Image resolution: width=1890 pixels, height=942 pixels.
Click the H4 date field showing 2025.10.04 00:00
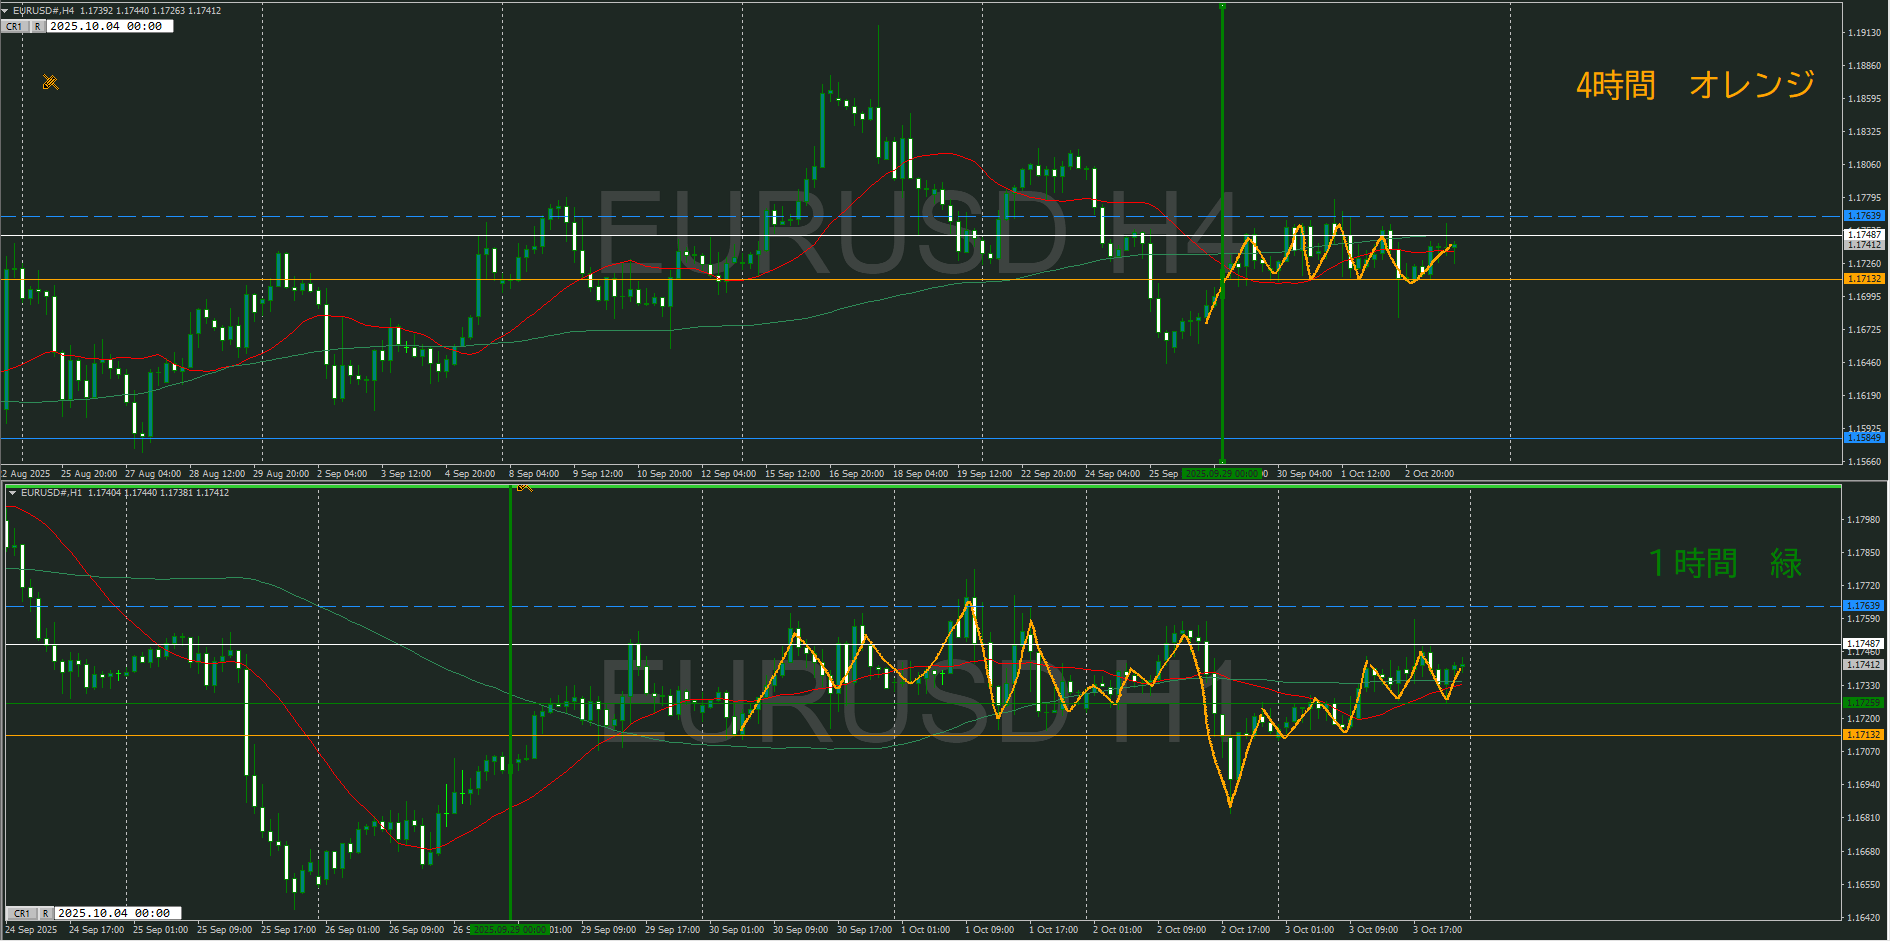[x=108, y=26]
